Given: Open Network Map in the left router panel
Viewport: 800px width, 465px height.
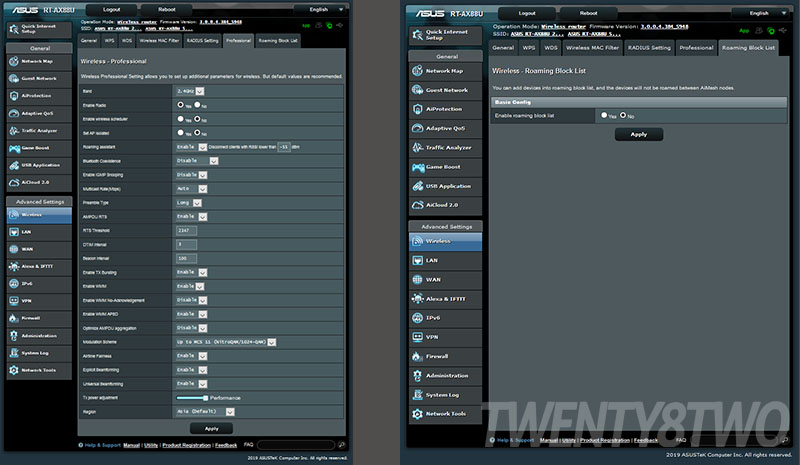Looking at the screenshot, I should coord(39,61).
